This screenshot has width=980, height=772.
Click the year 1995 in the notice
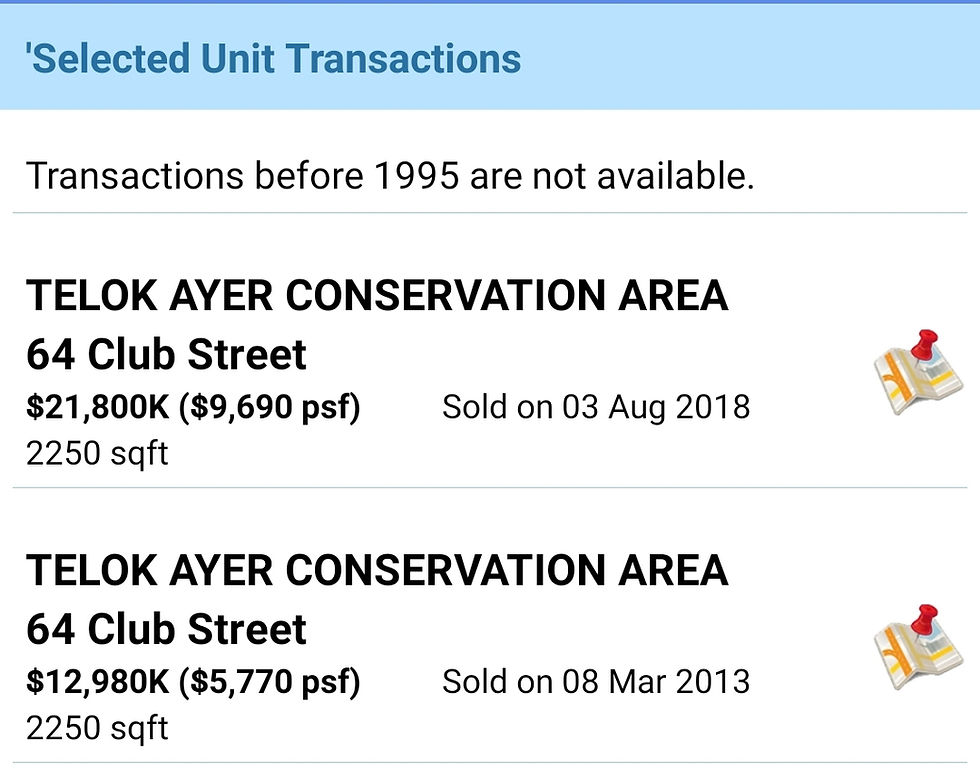click(416, 176)
